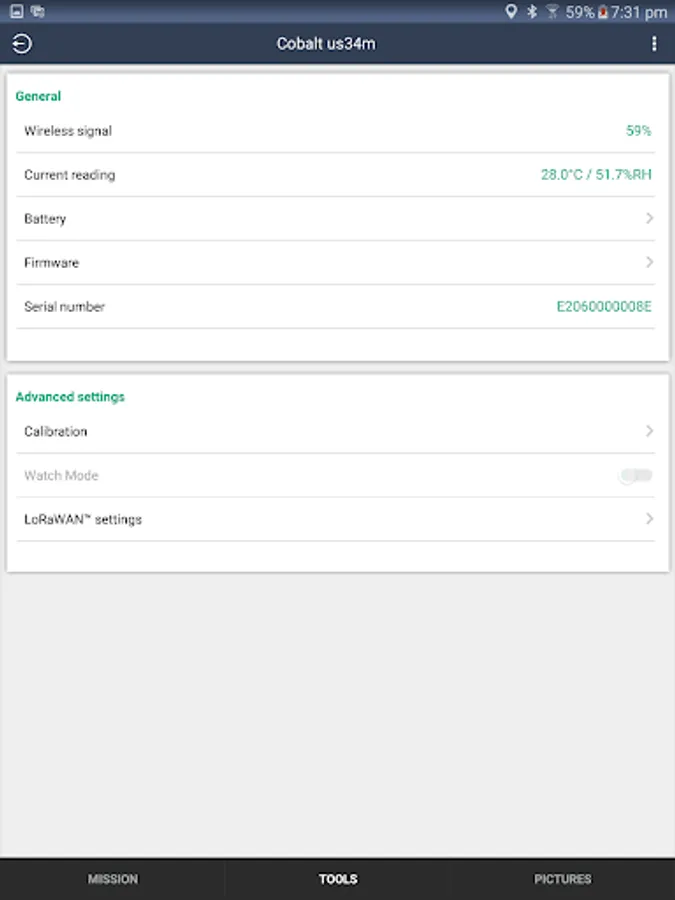Open LoRaWAN settings chevron
This screenshot has width=675, height=900.
(x=649, y=519)
